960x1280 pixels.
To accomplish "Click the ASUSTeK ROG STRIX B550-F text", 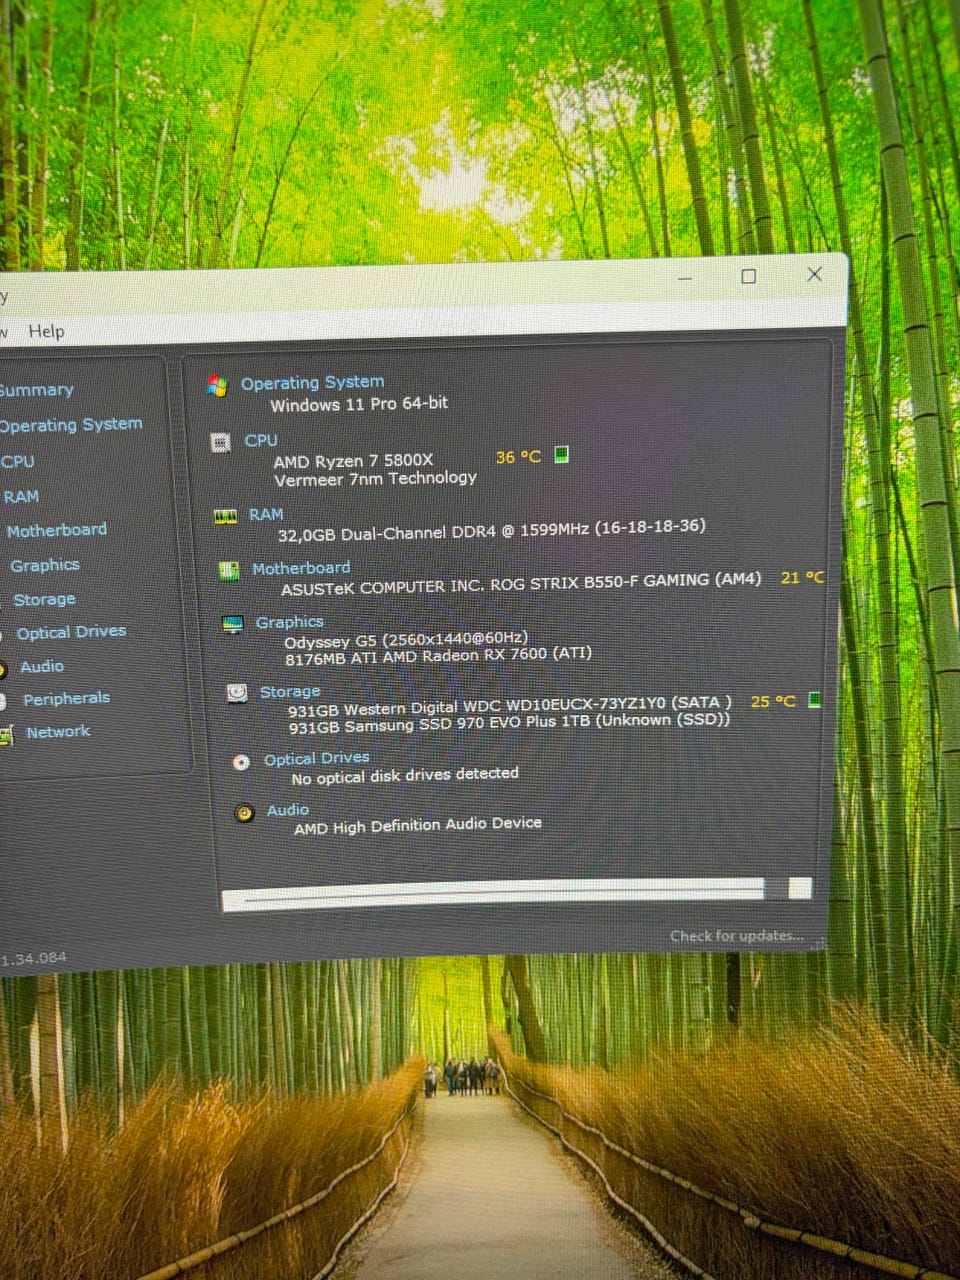I will pos(521,583).
